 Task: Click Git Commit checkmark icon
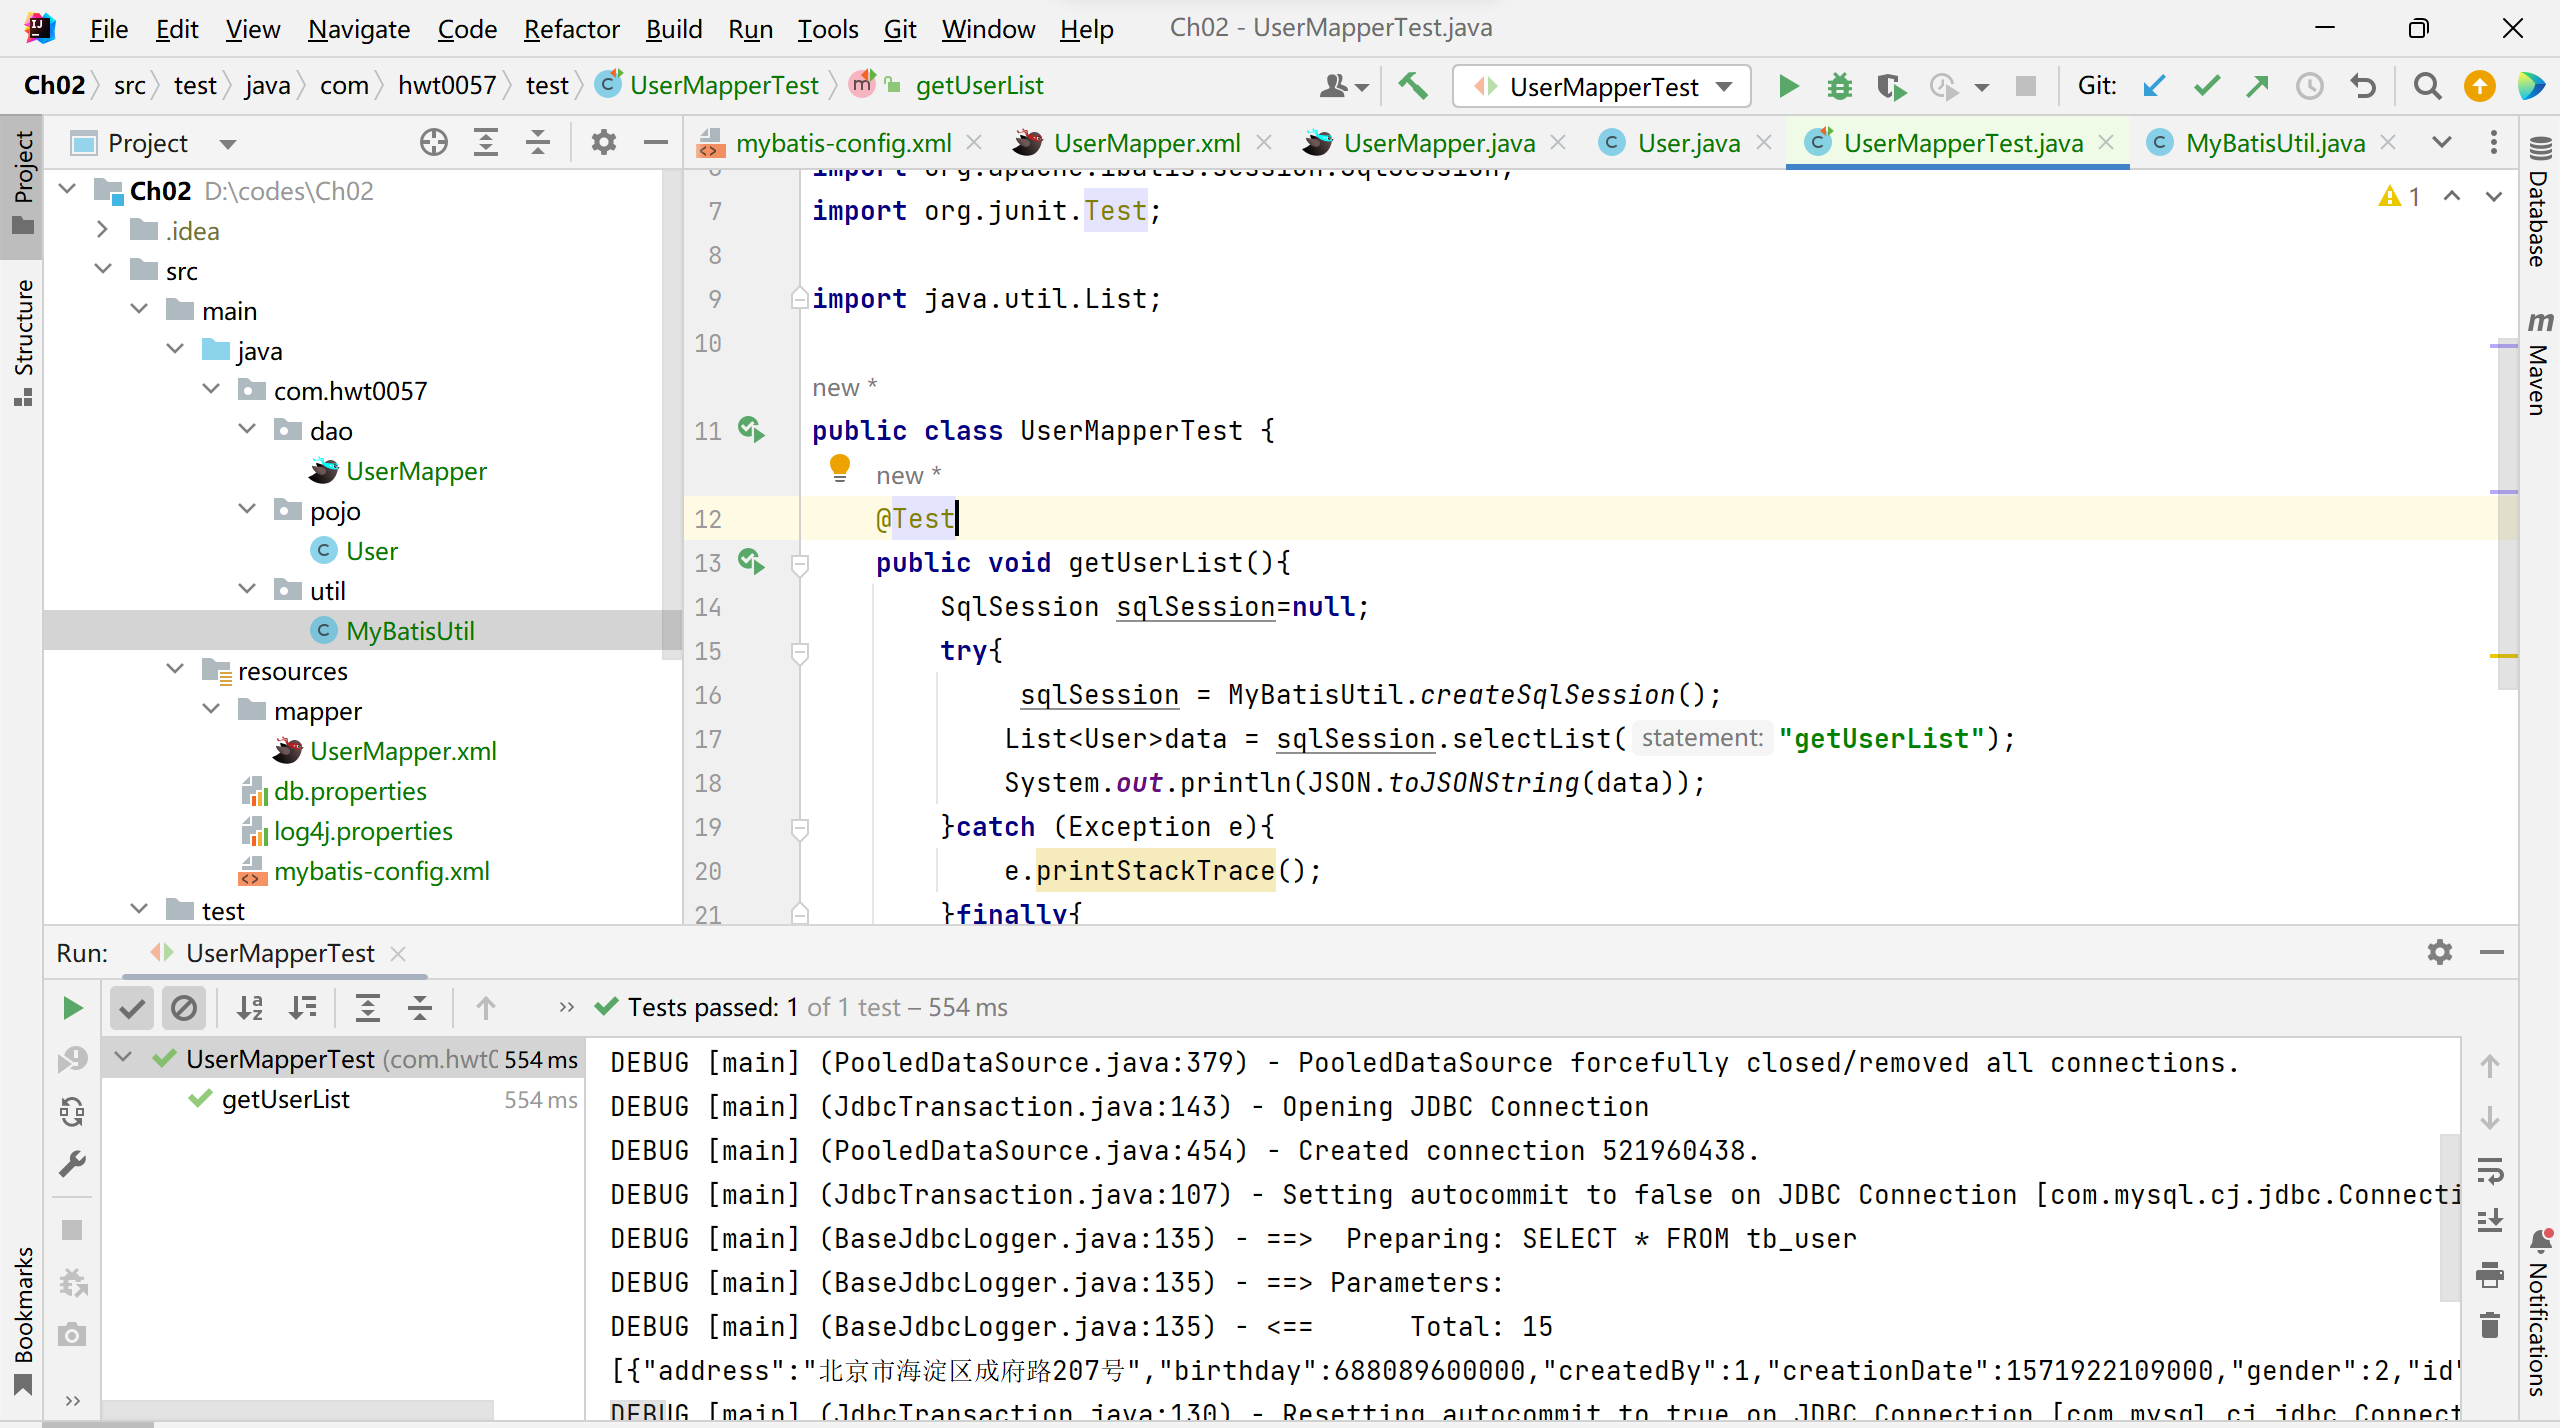(x=2207, y=86)
